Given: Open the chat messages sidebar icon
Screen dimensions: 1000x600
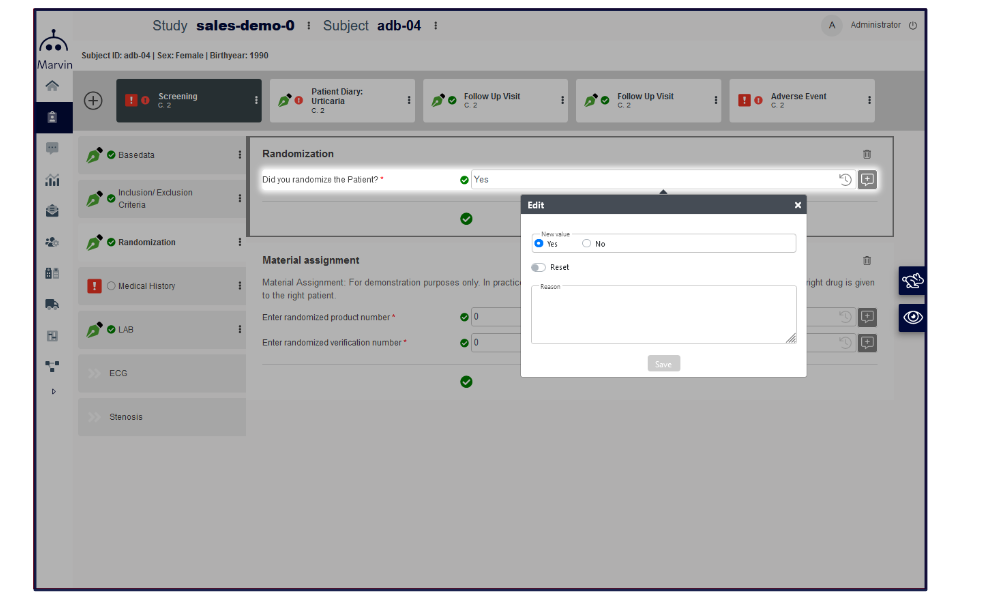Looking at the screenshot, I should pos(52,148).
